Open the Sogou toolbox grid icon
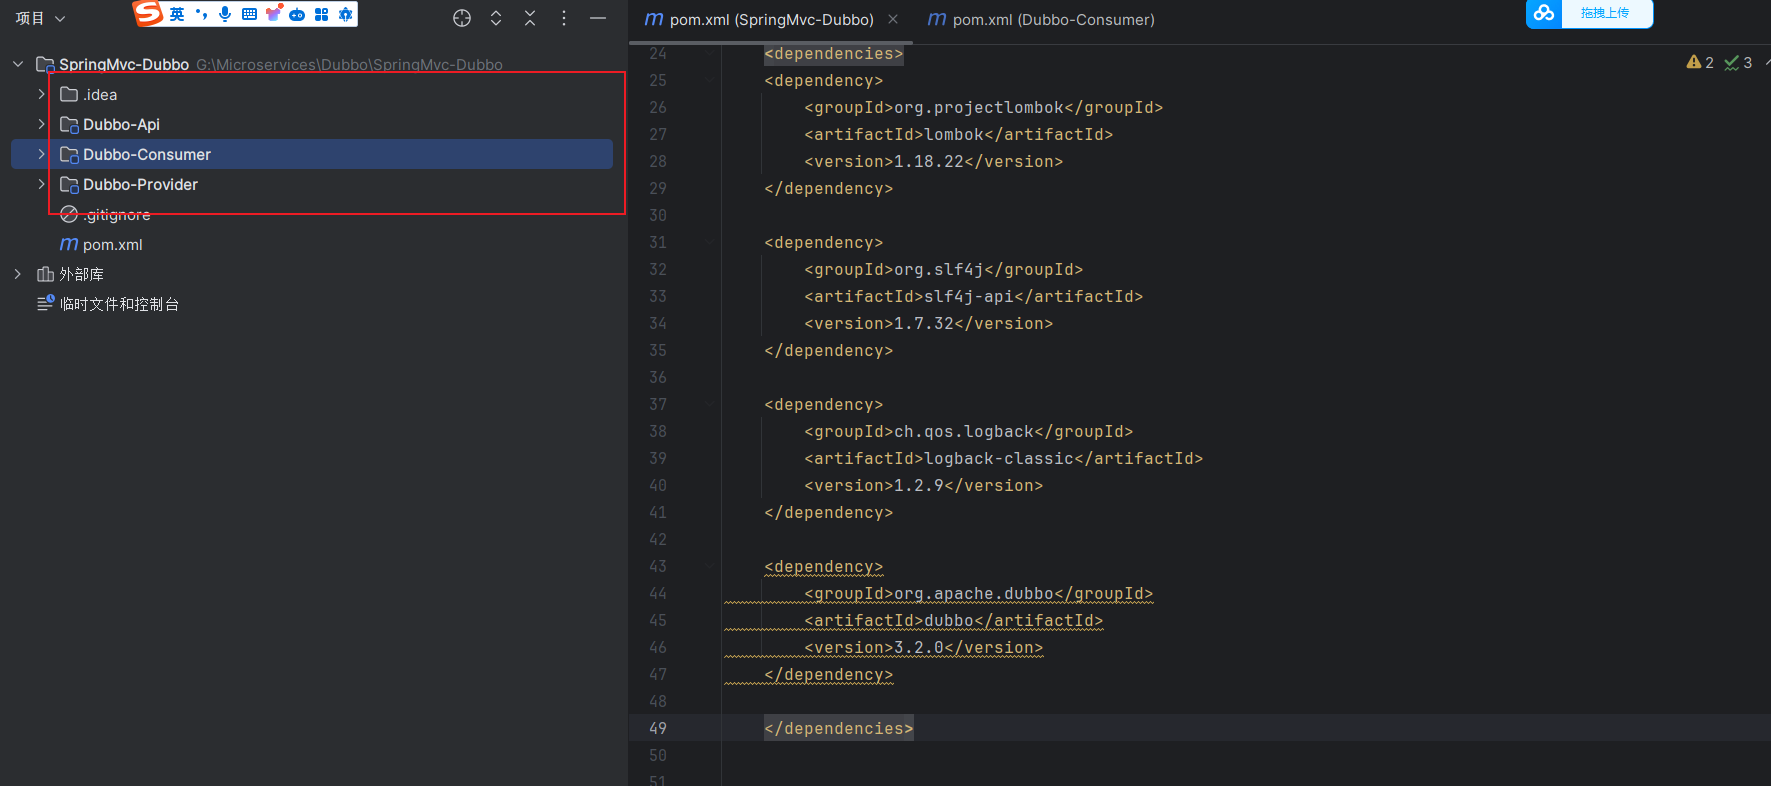 coord(321,14)
